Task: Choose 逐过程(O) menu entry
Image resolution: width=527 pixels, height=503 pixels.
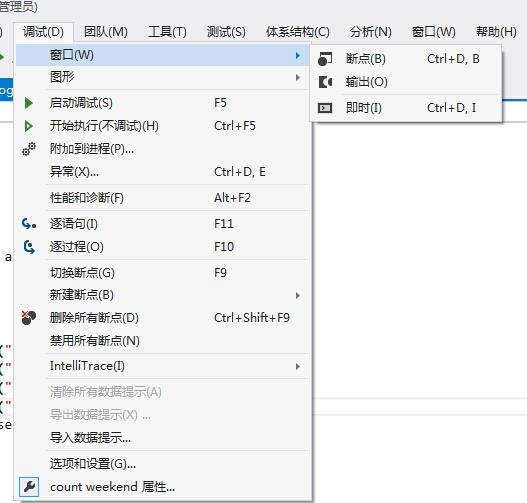Action: [162, 247]
